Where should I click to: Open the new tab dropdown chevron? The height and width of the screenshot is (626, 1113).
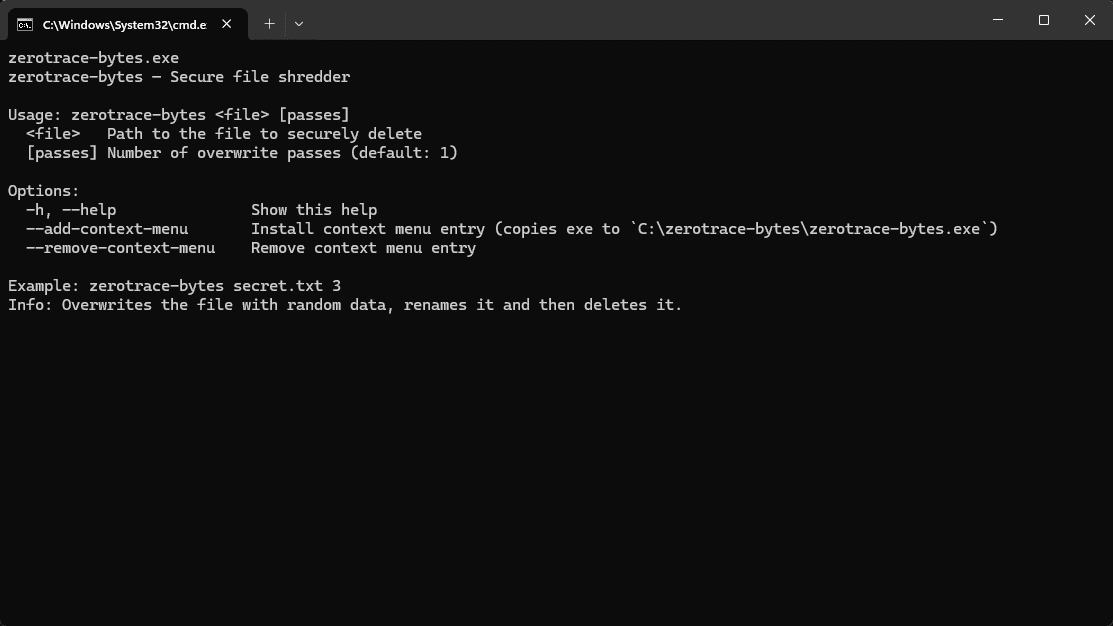click(x=298, y=23)
